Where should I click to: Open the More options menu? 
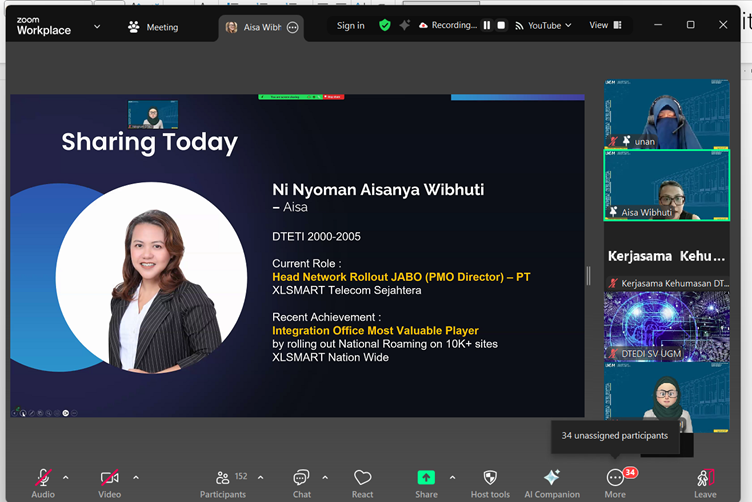615,479
